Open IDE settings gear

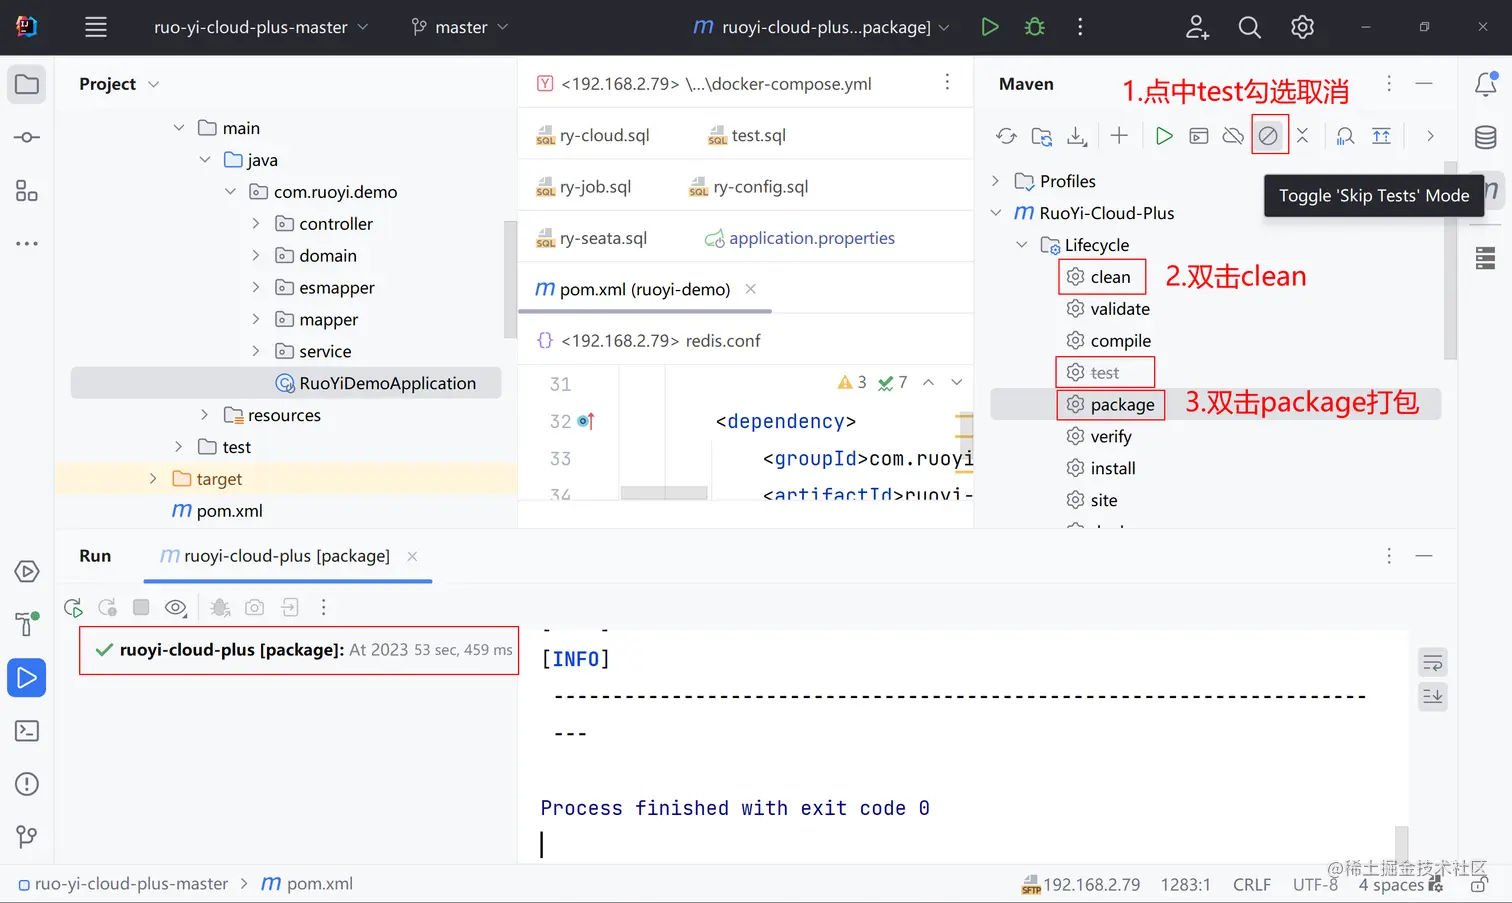pyautogui.click(x=1302, y=27)
